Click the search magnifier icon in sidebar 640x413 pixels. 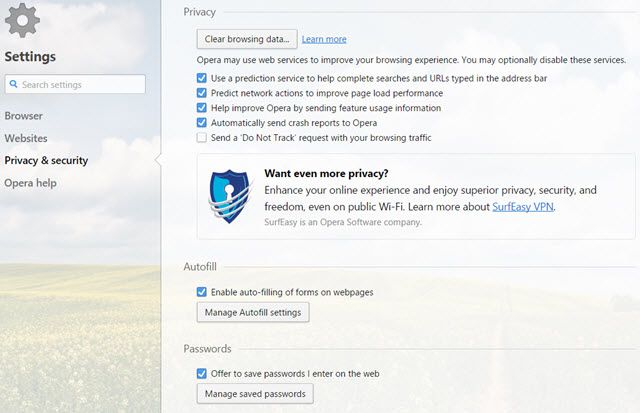tap(14, 85)
